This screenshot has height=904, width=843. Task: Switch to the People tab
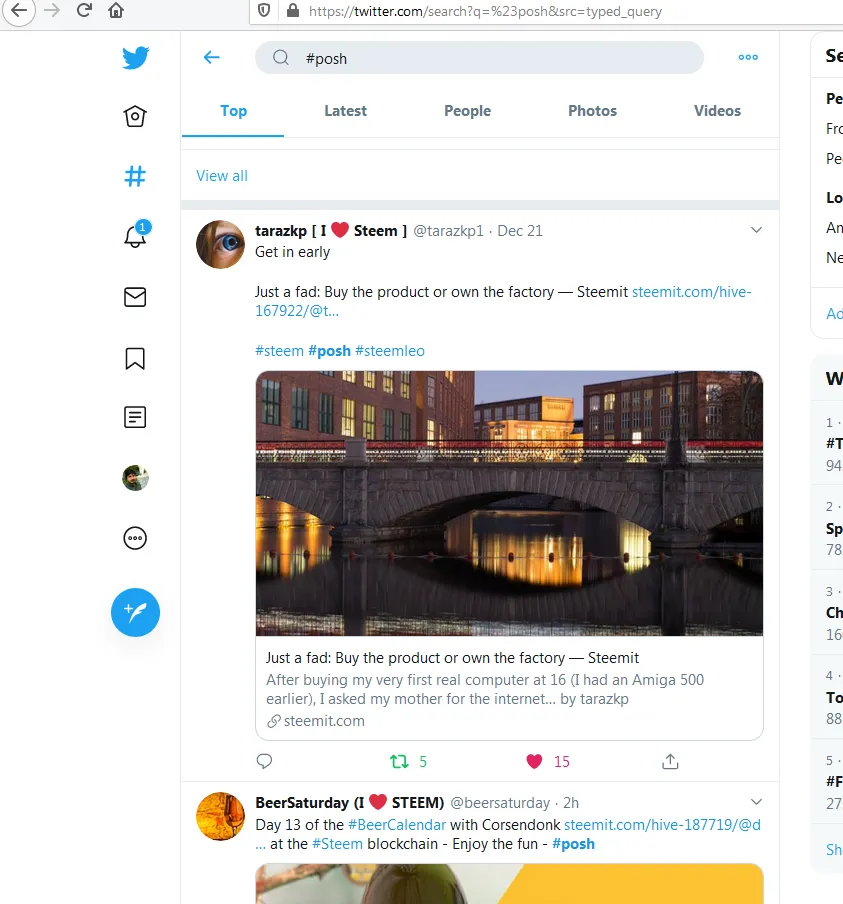(467, 111)
